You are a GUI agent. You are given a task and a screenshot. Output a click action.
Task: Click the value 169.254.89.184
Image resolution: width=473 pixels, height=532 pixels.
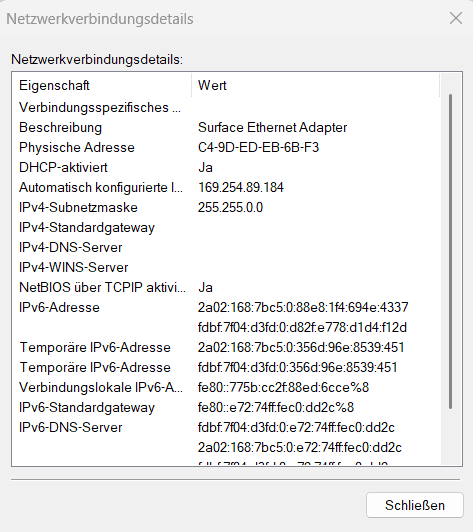point(241,188)
